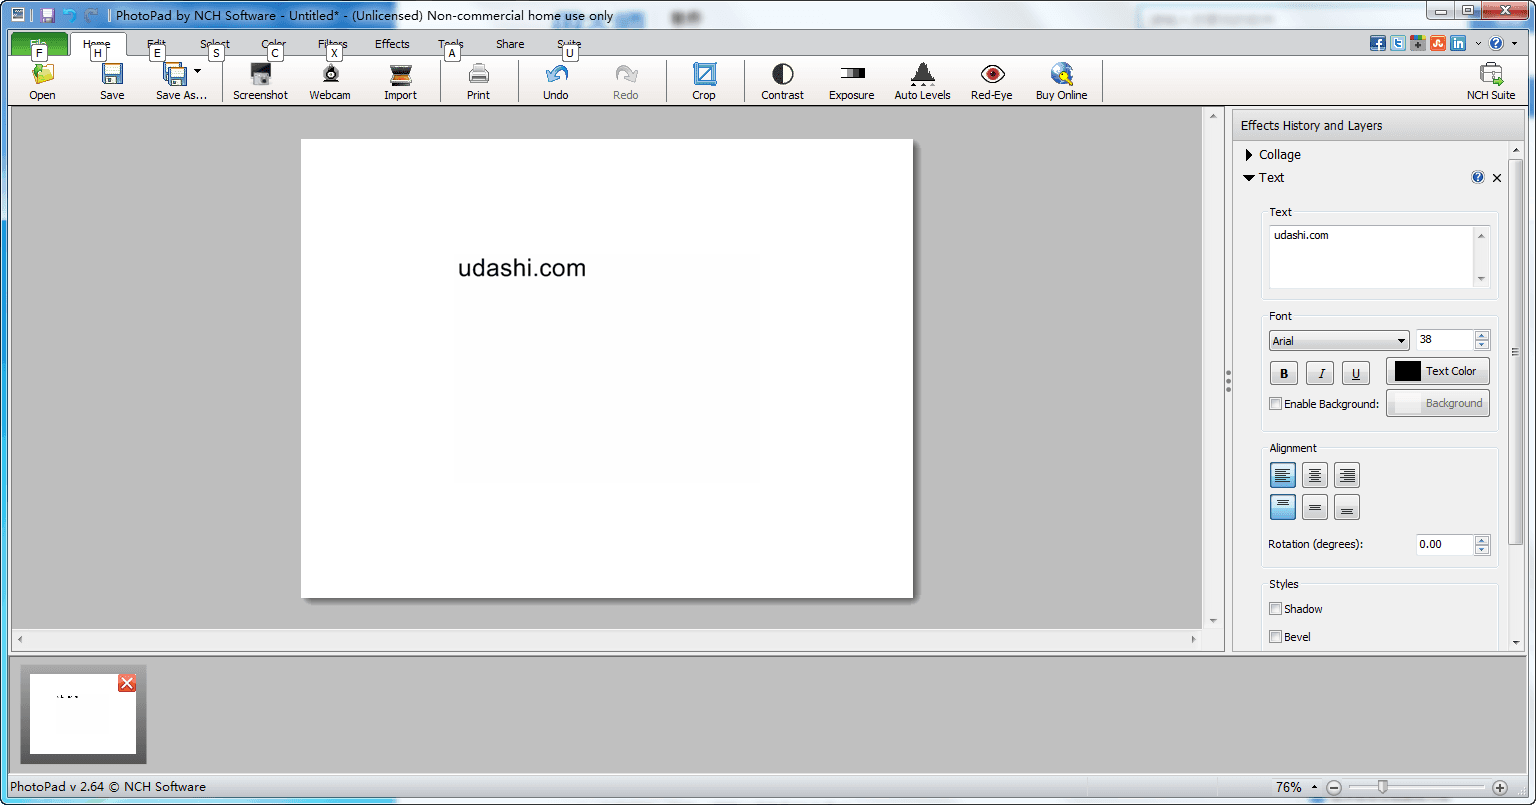This screenshot has height=805, width=1536.
Task: Switch to the Share tab
Action: [510, 44]
